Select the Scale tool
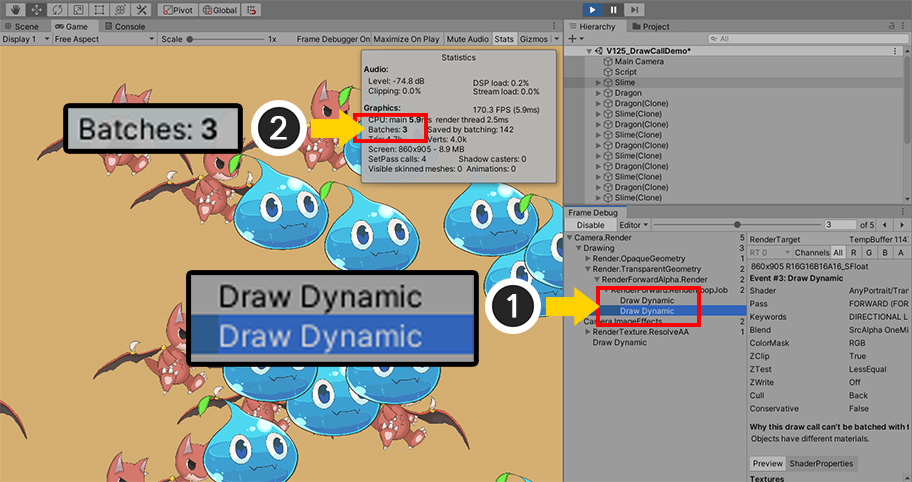This screenshot has width=912, height=482. [x=79, y=10]
